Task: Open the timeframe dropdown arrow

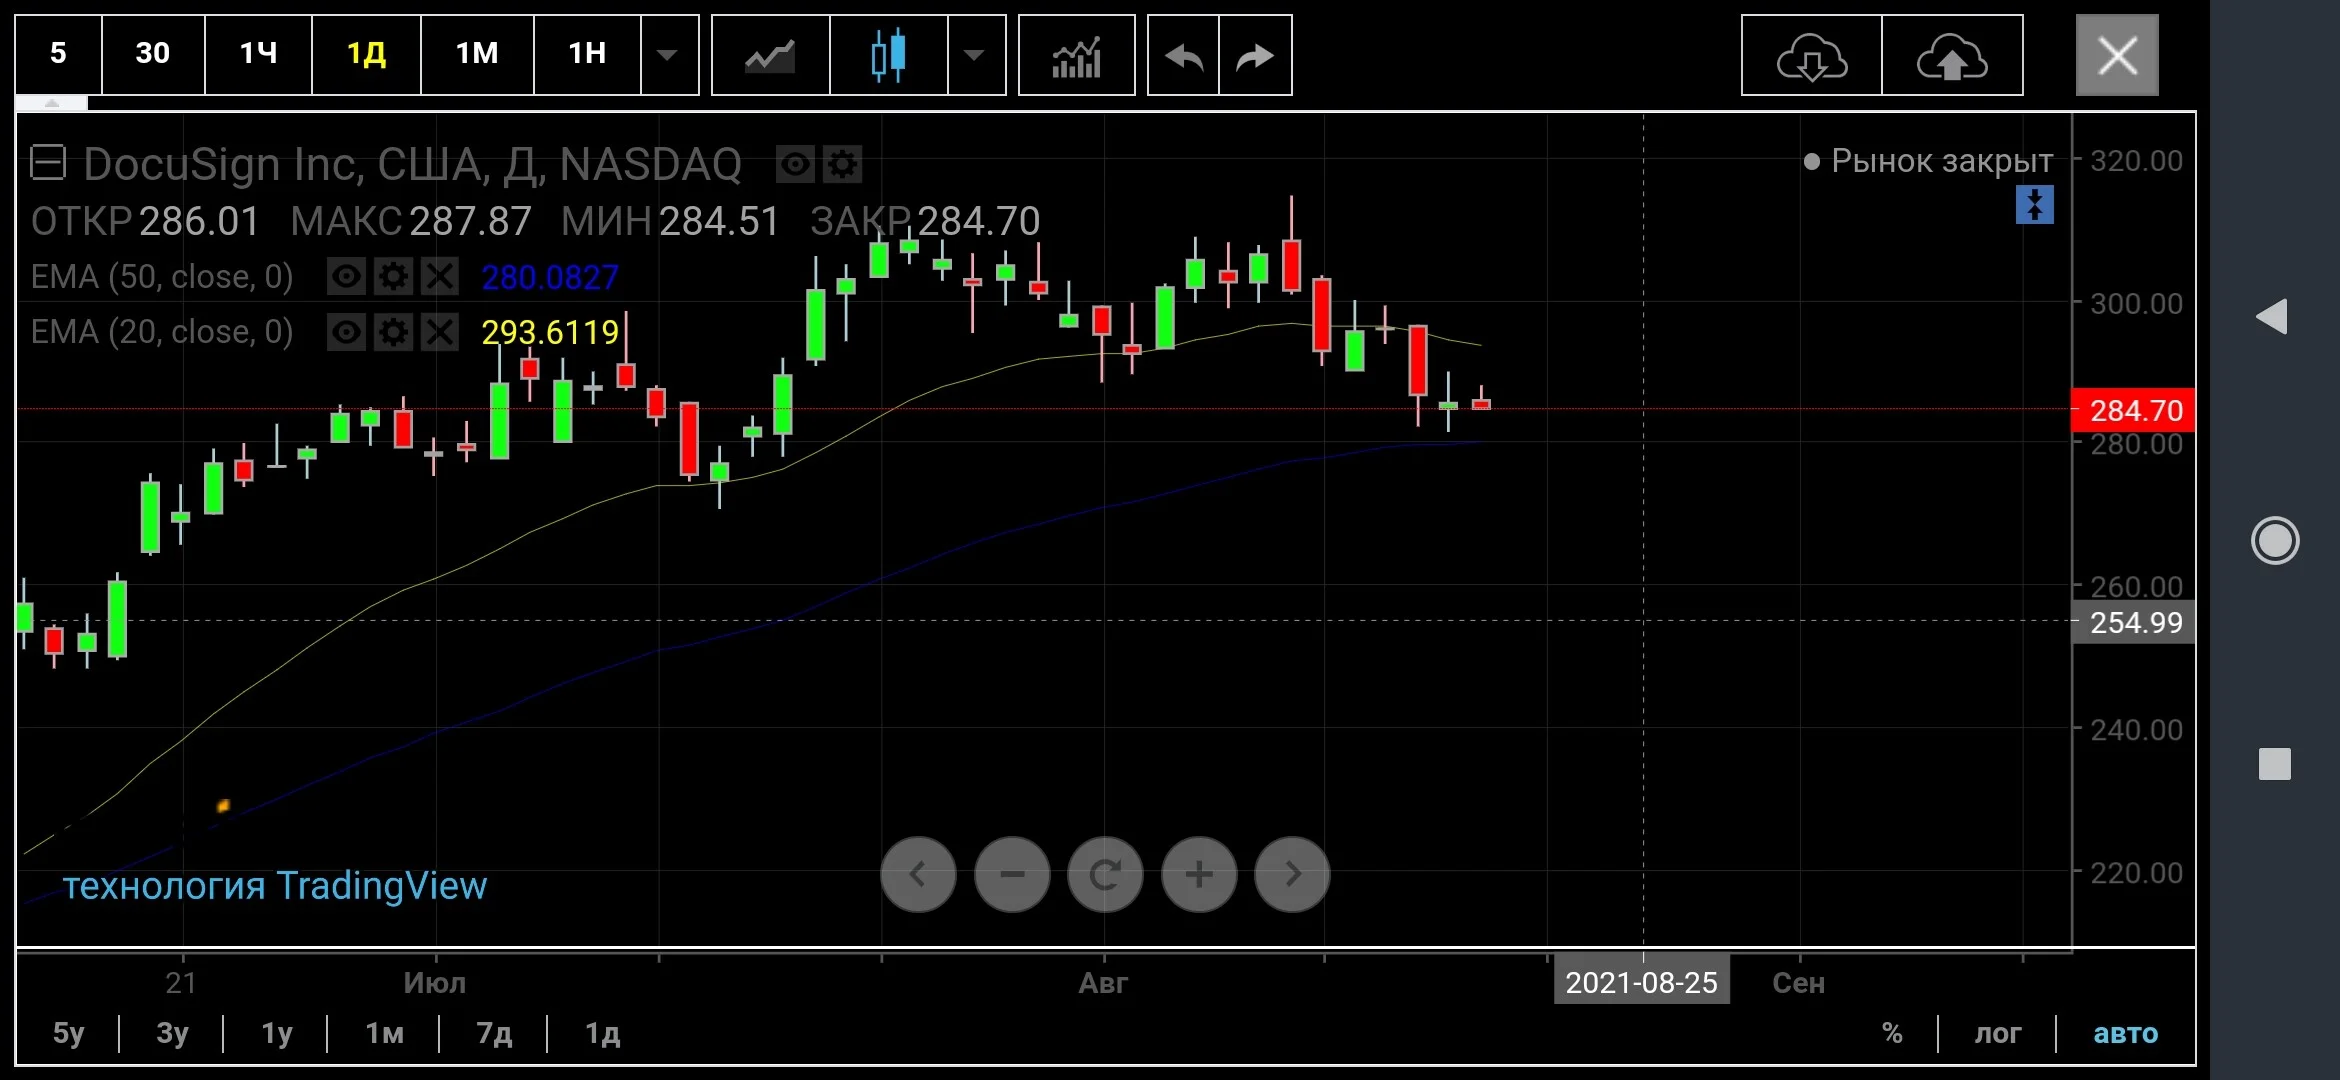Action: [669, 54]
